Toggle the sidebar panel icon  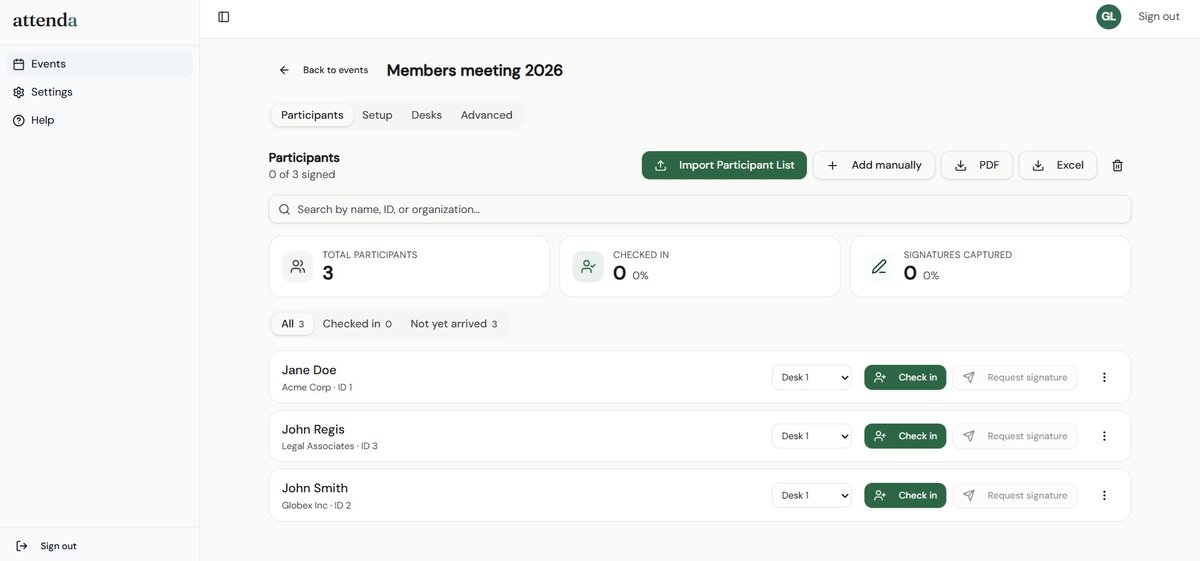224,17
